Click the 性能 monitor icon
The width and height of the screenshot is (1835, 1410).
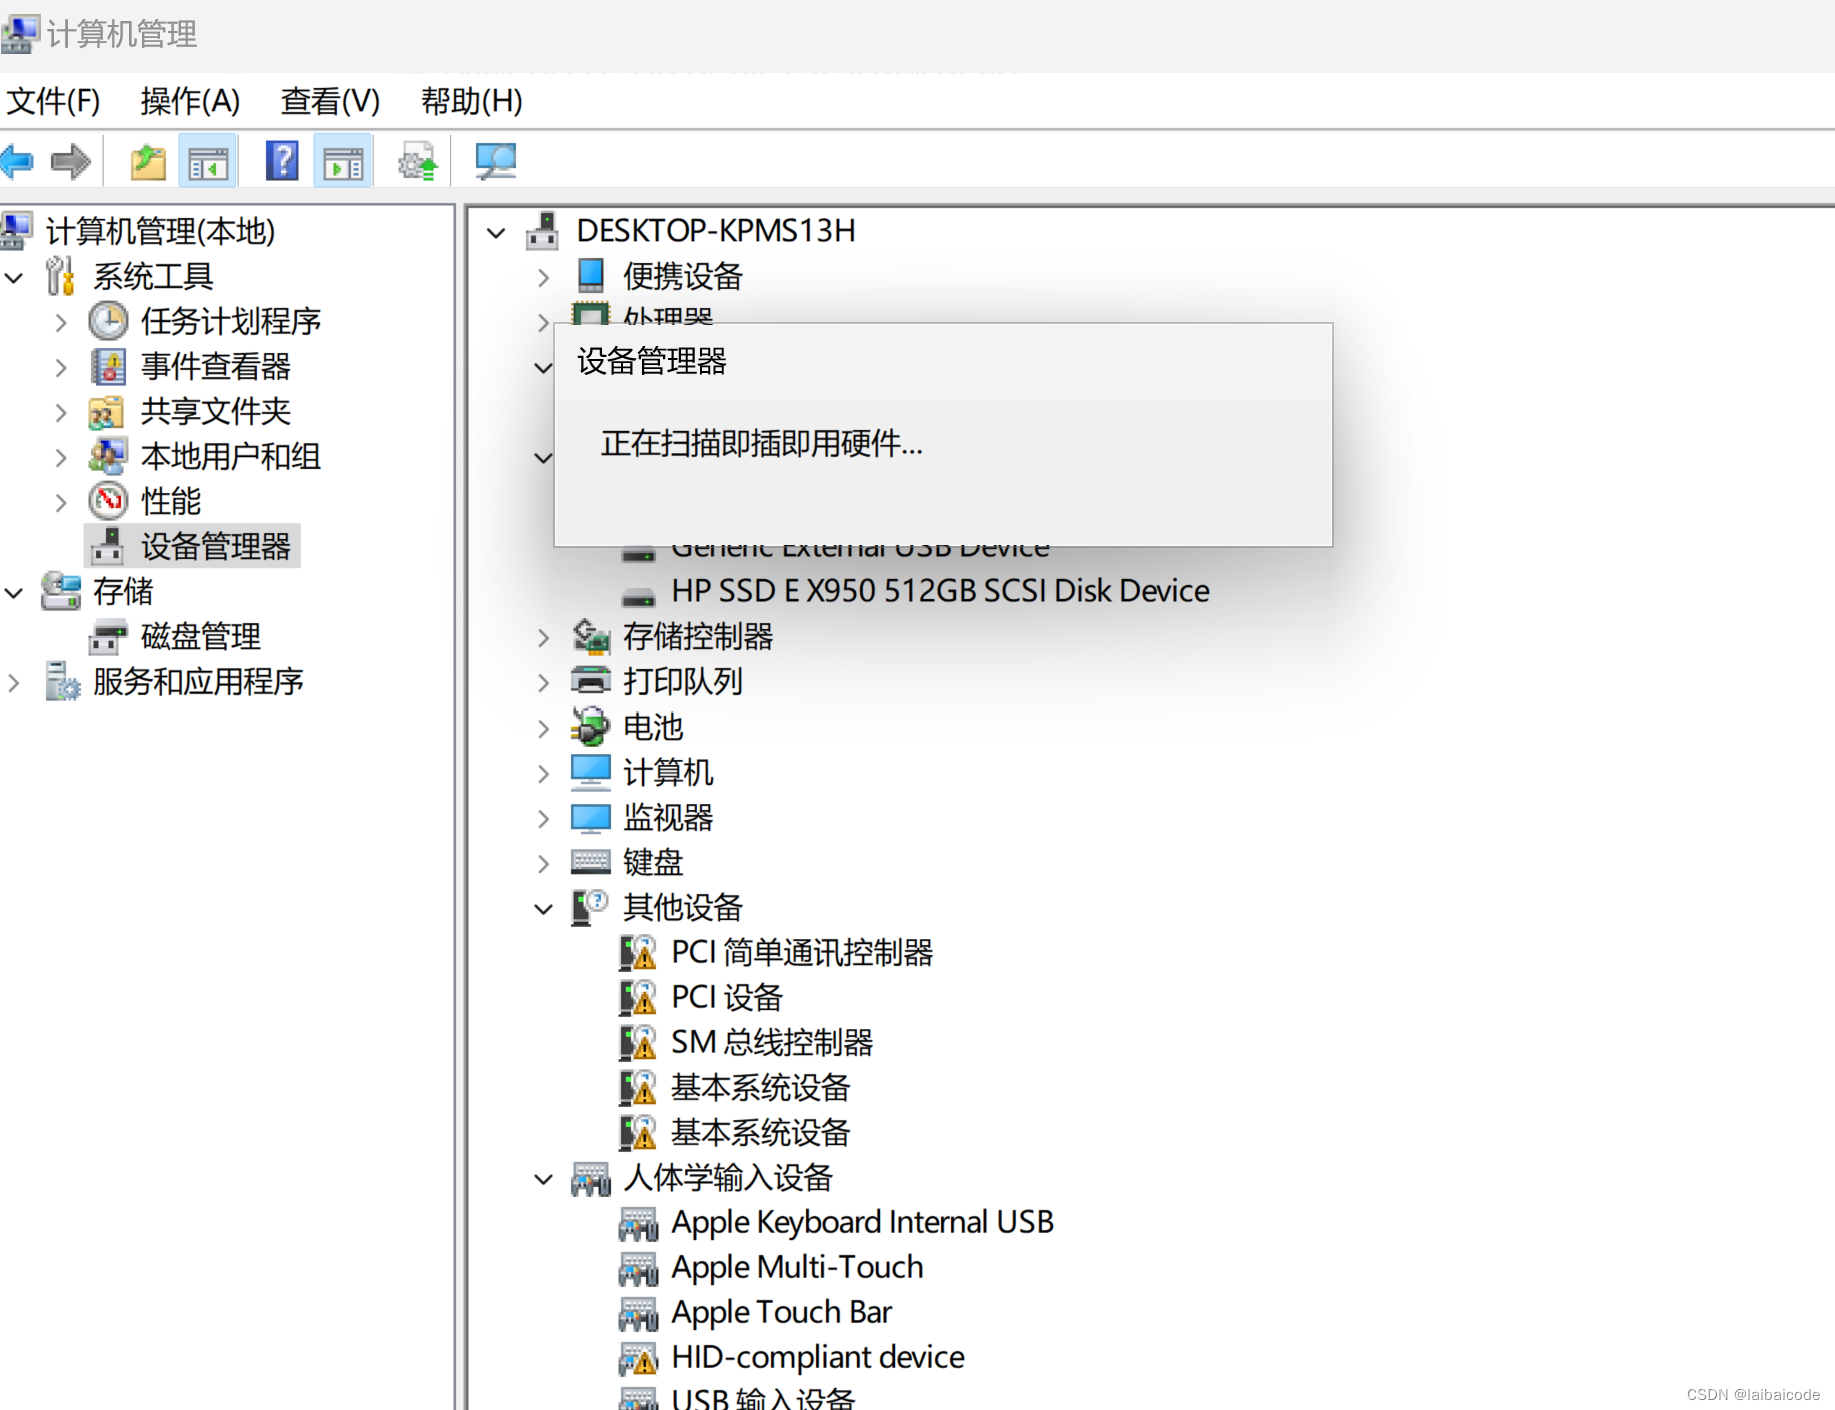tap(108, 501)
